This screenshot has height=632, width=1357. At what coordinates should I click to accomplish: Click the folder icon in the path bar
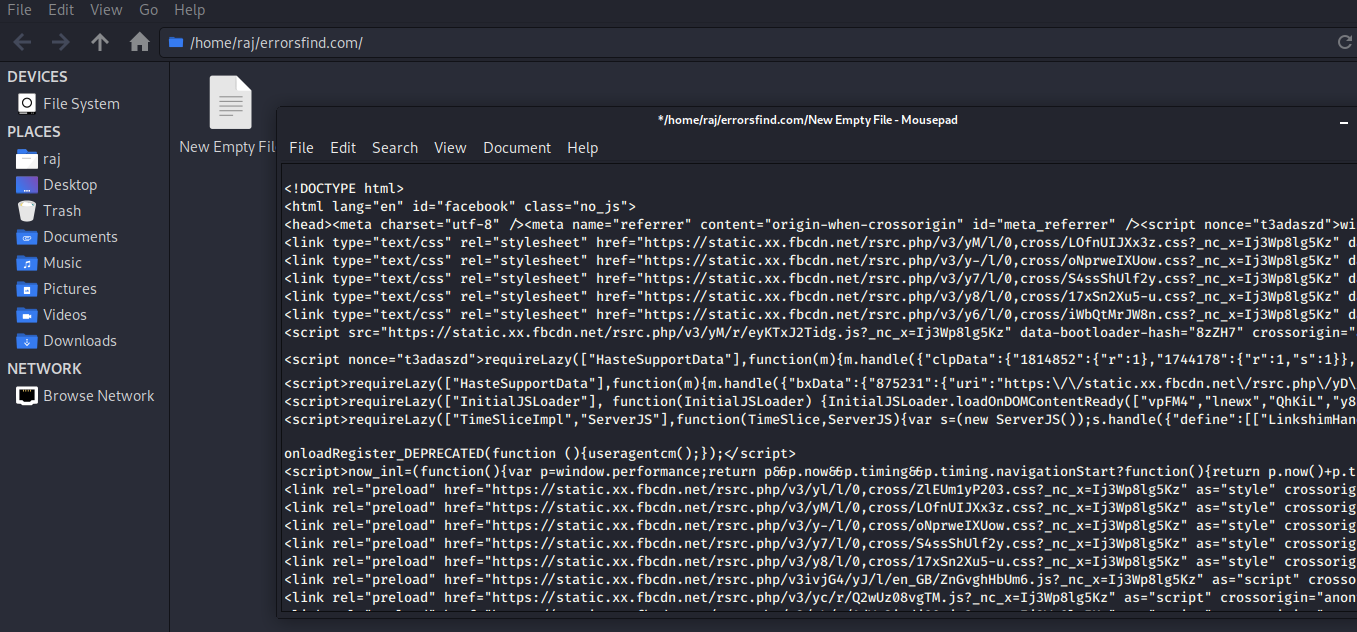pyautogui.click(x=177, y=42)
